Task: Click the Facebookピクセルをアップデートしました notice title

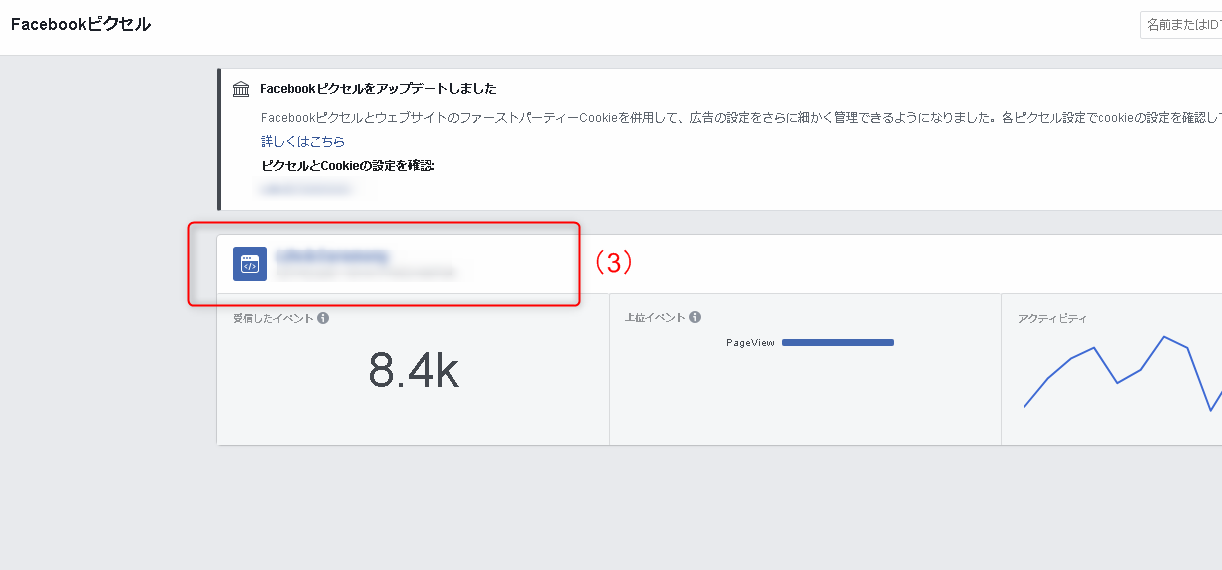Action: [x=378, y=89]
